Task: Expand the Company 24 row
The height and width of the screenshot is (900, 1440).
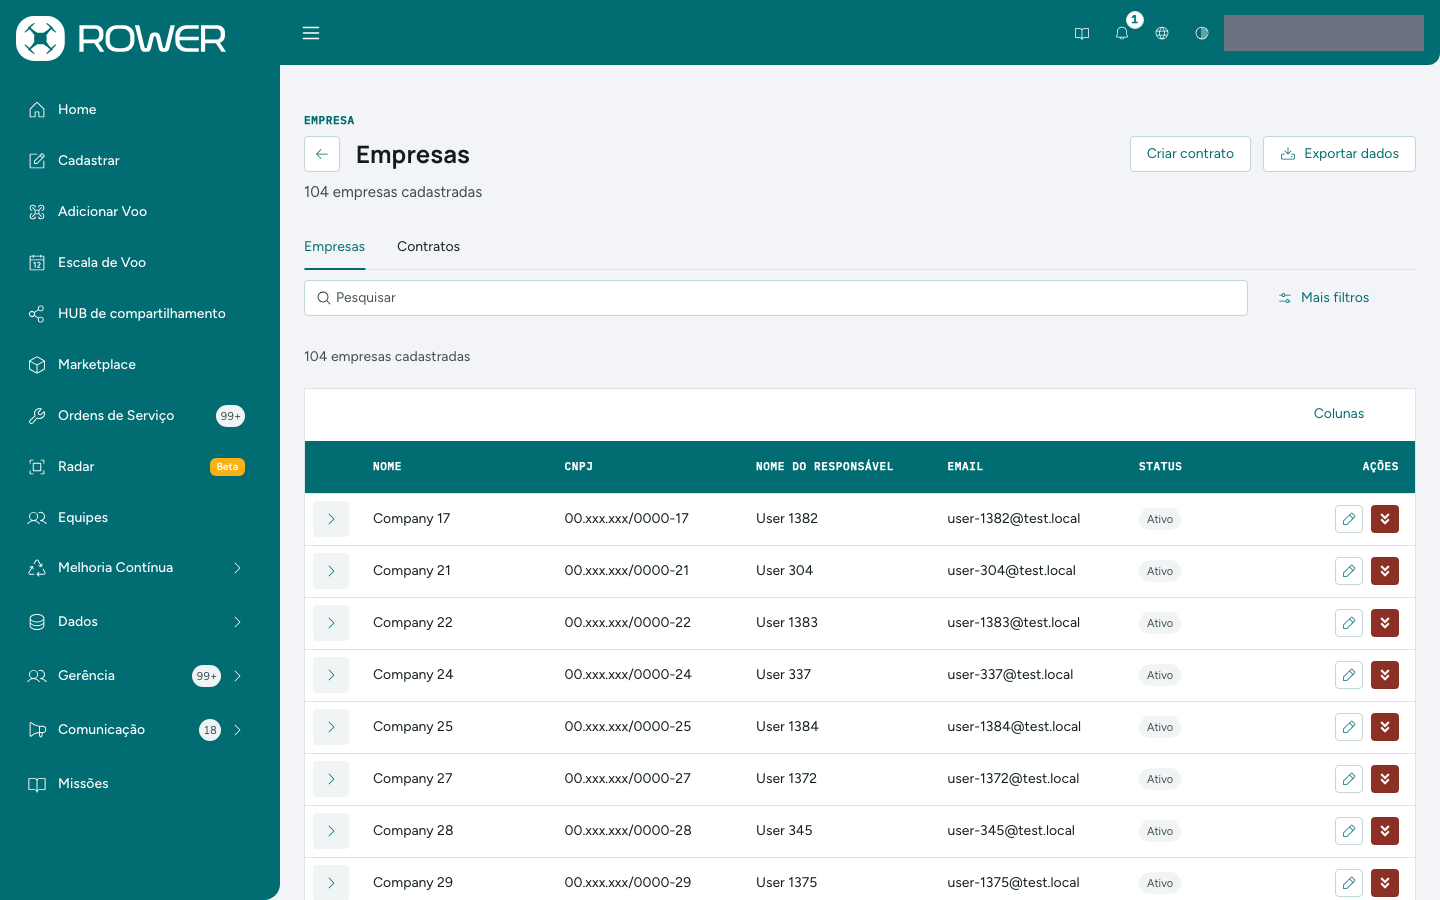Action: pyautogui.click(x=331, y=675)
